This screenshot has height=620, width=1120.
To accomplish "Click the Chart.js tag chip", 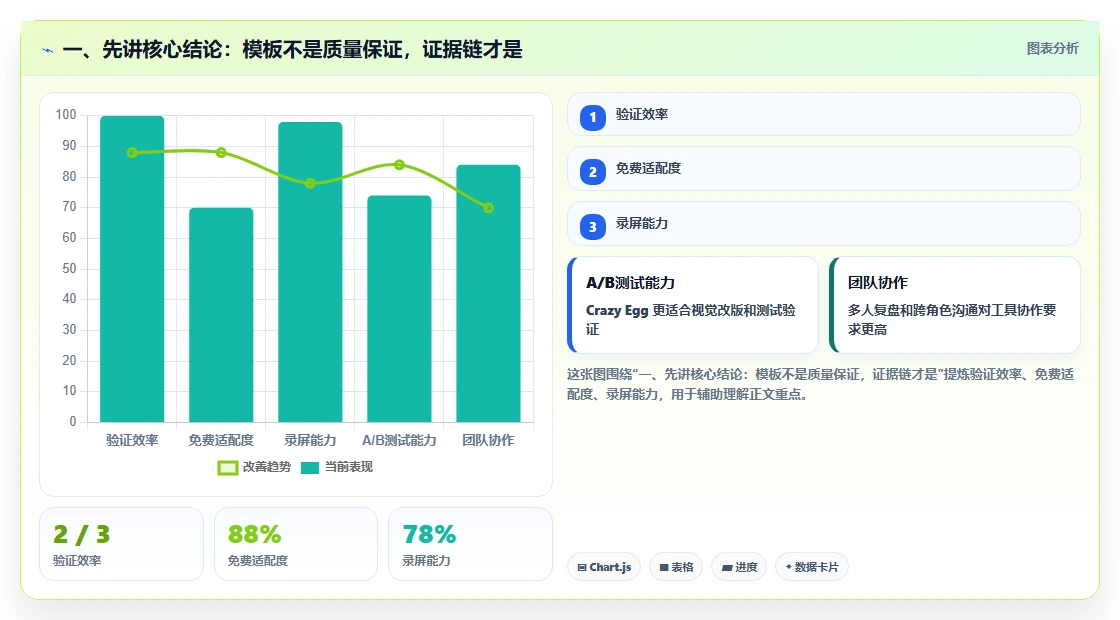I will pos(604,567).
